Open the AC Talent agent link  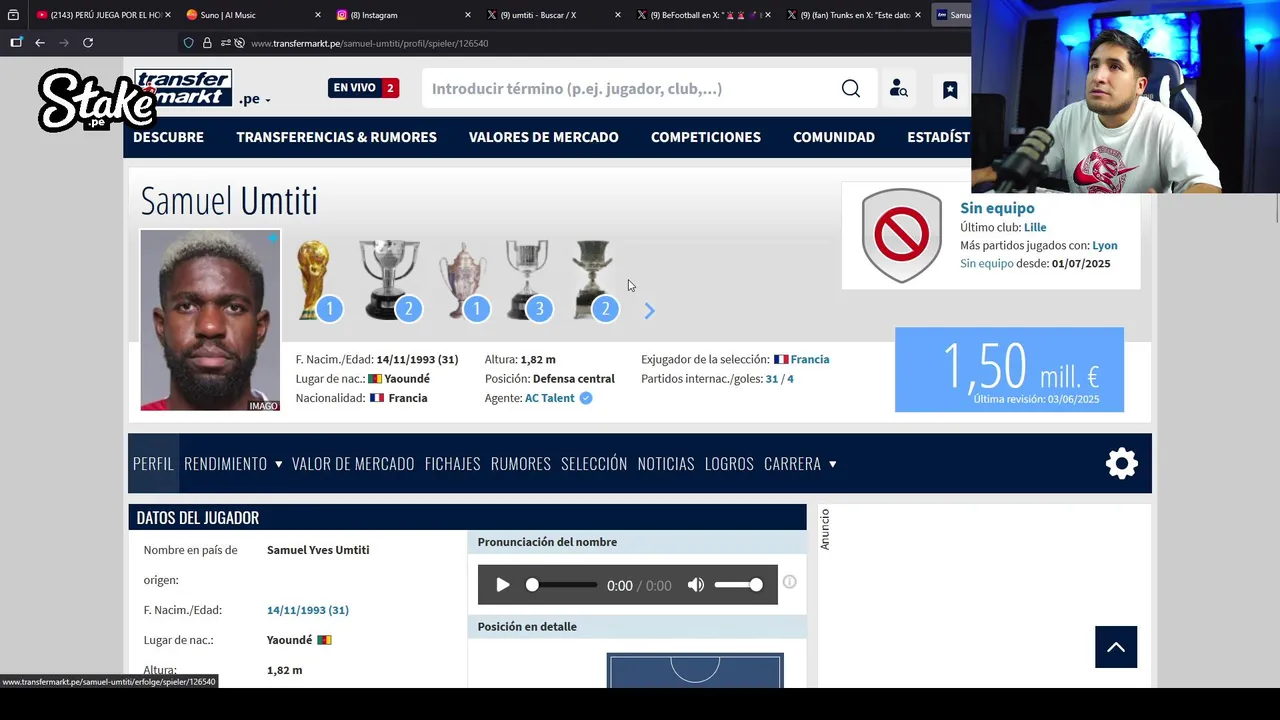(550, 398)
